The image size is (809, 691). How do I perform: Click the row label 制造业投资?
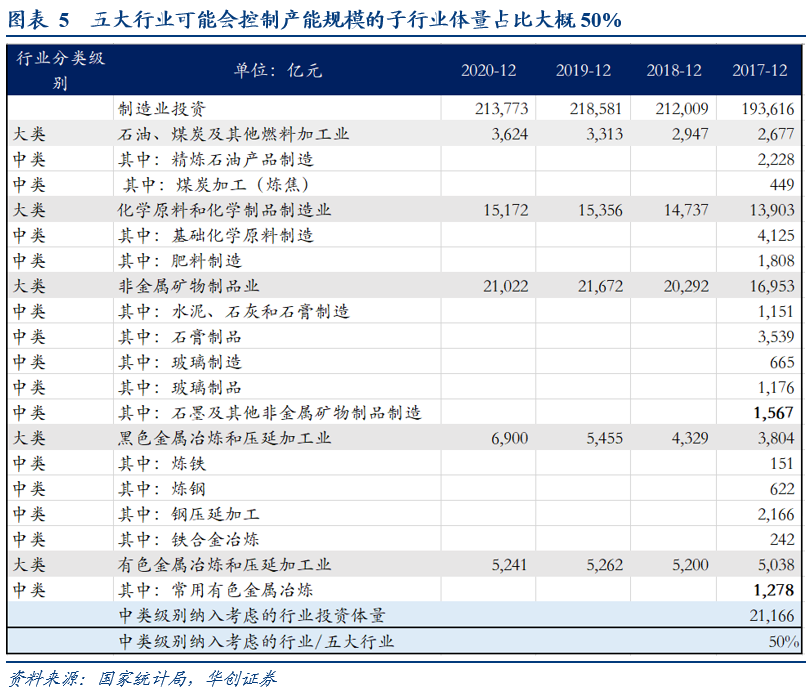coord(162,108)
